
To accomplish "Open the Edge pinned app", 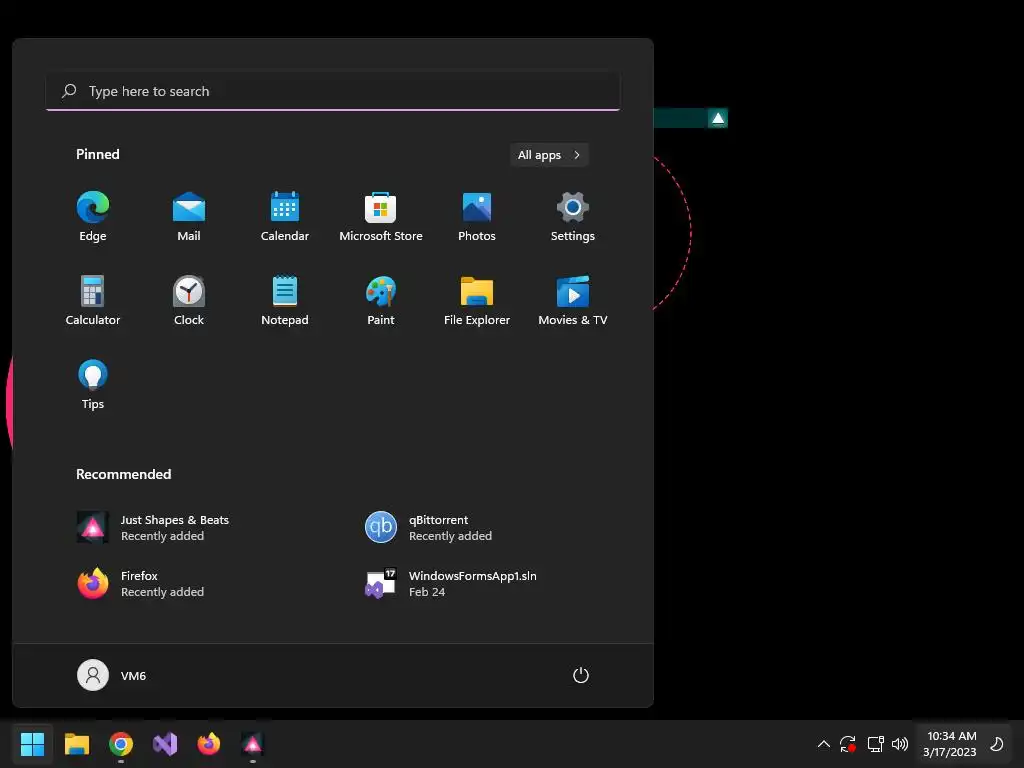I will pos(93,216).
